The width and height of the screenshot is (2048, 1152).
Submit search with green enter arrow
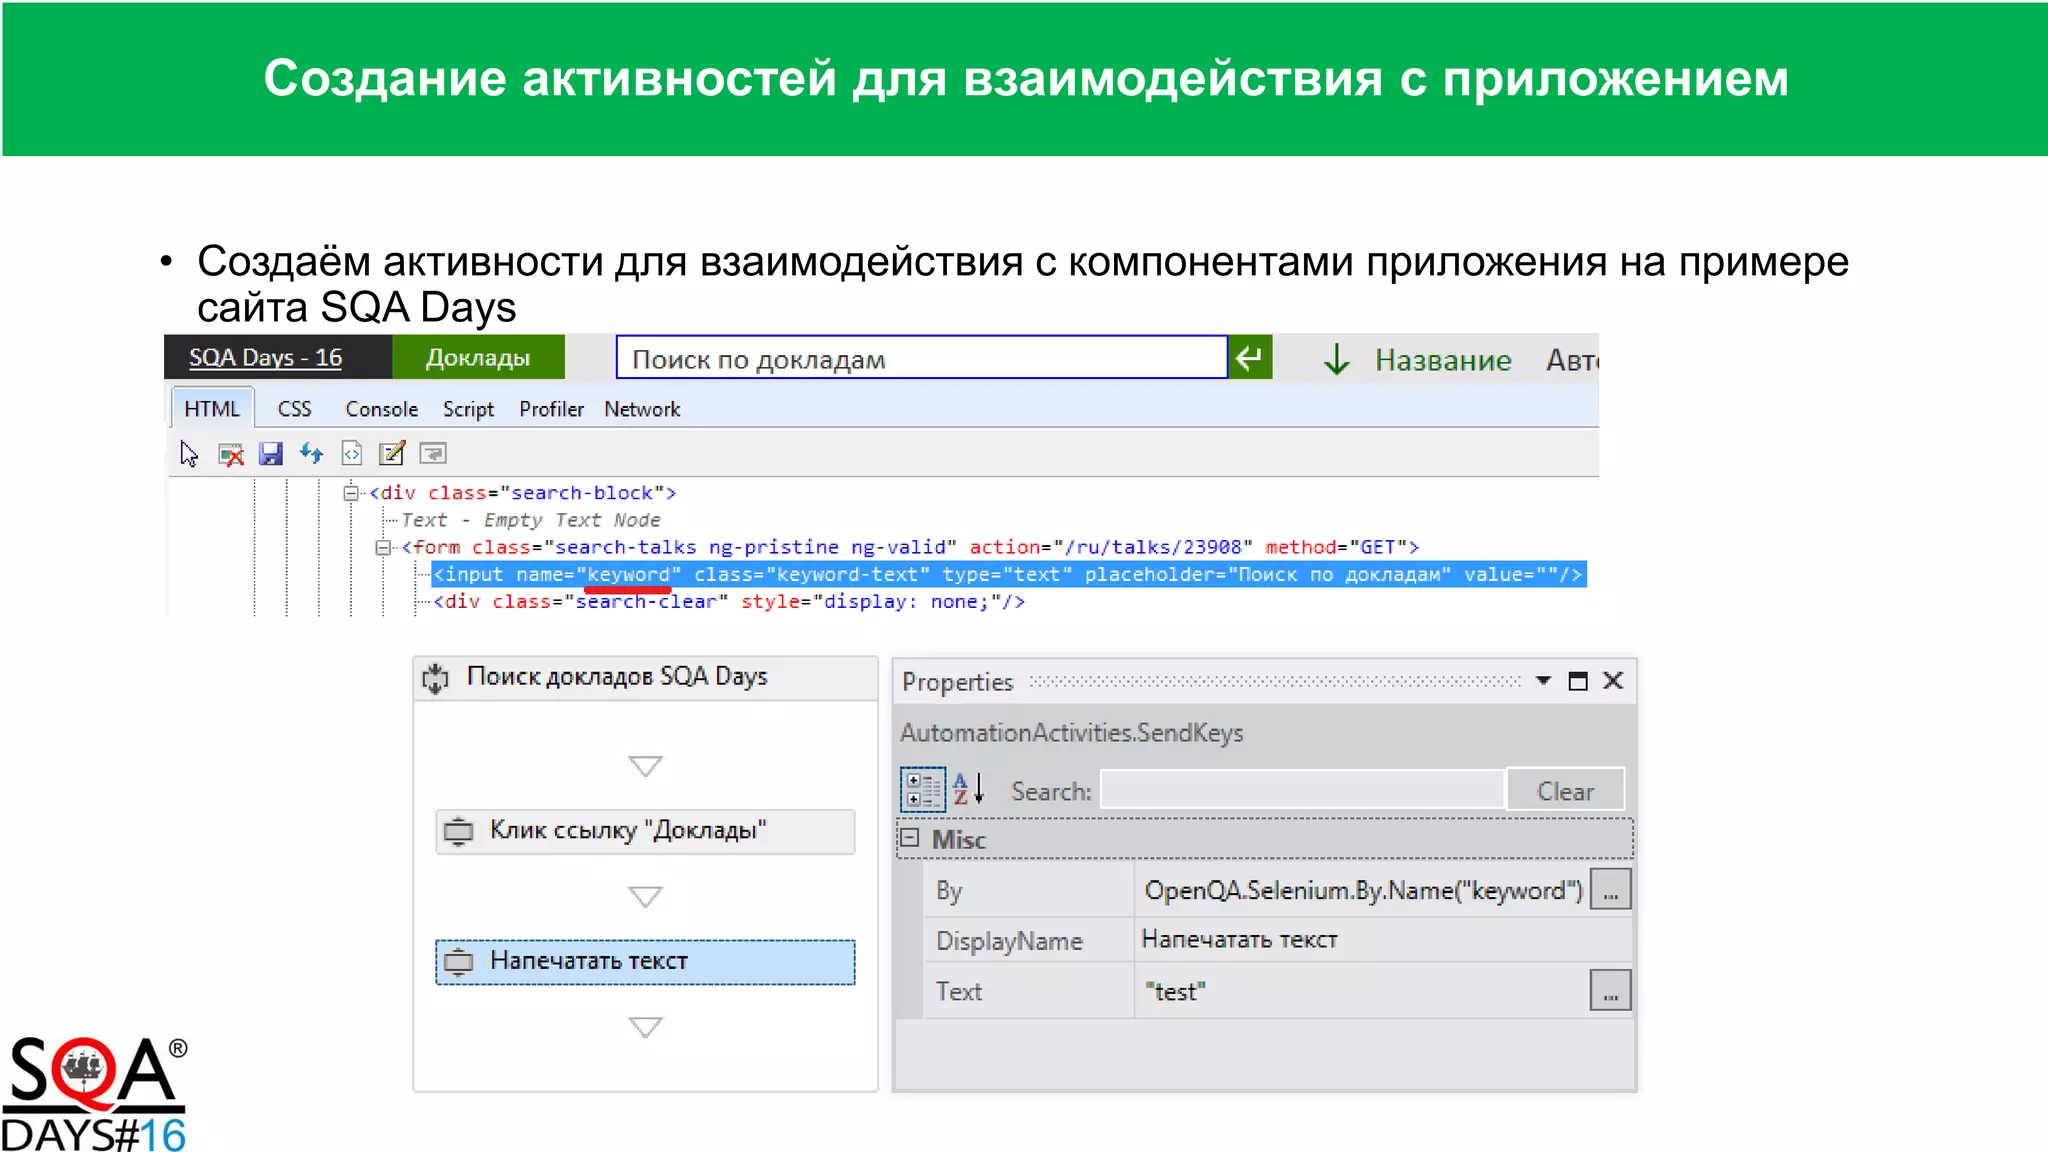tap(1250, 358)
